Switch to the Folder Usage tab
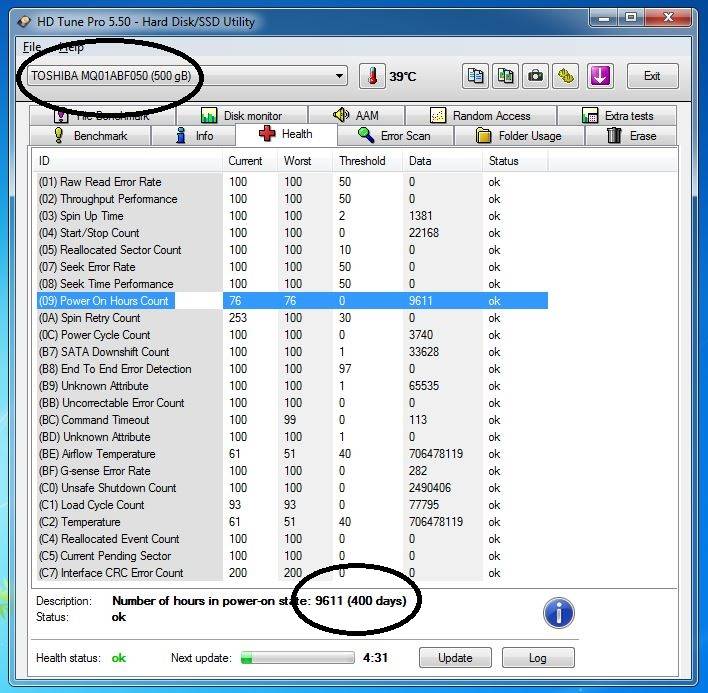Screen dimensions: 708x693 tap(519, 135)
